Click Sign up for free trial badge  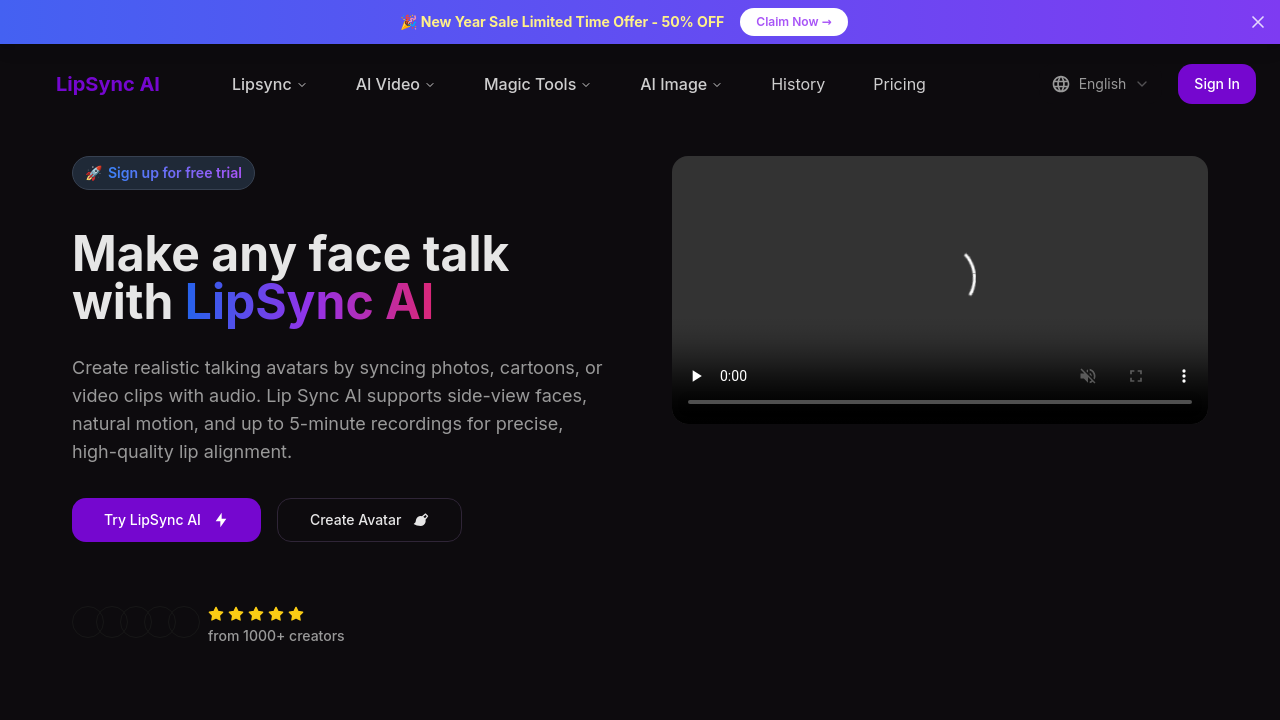(x=163, y=173)
